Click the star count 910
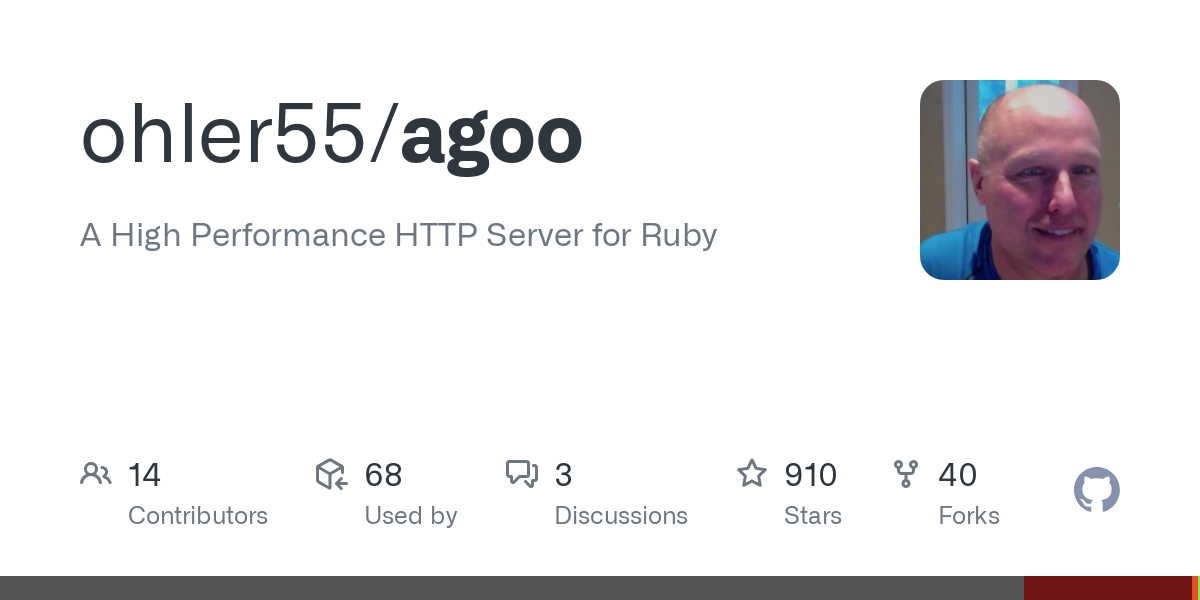 811,475
